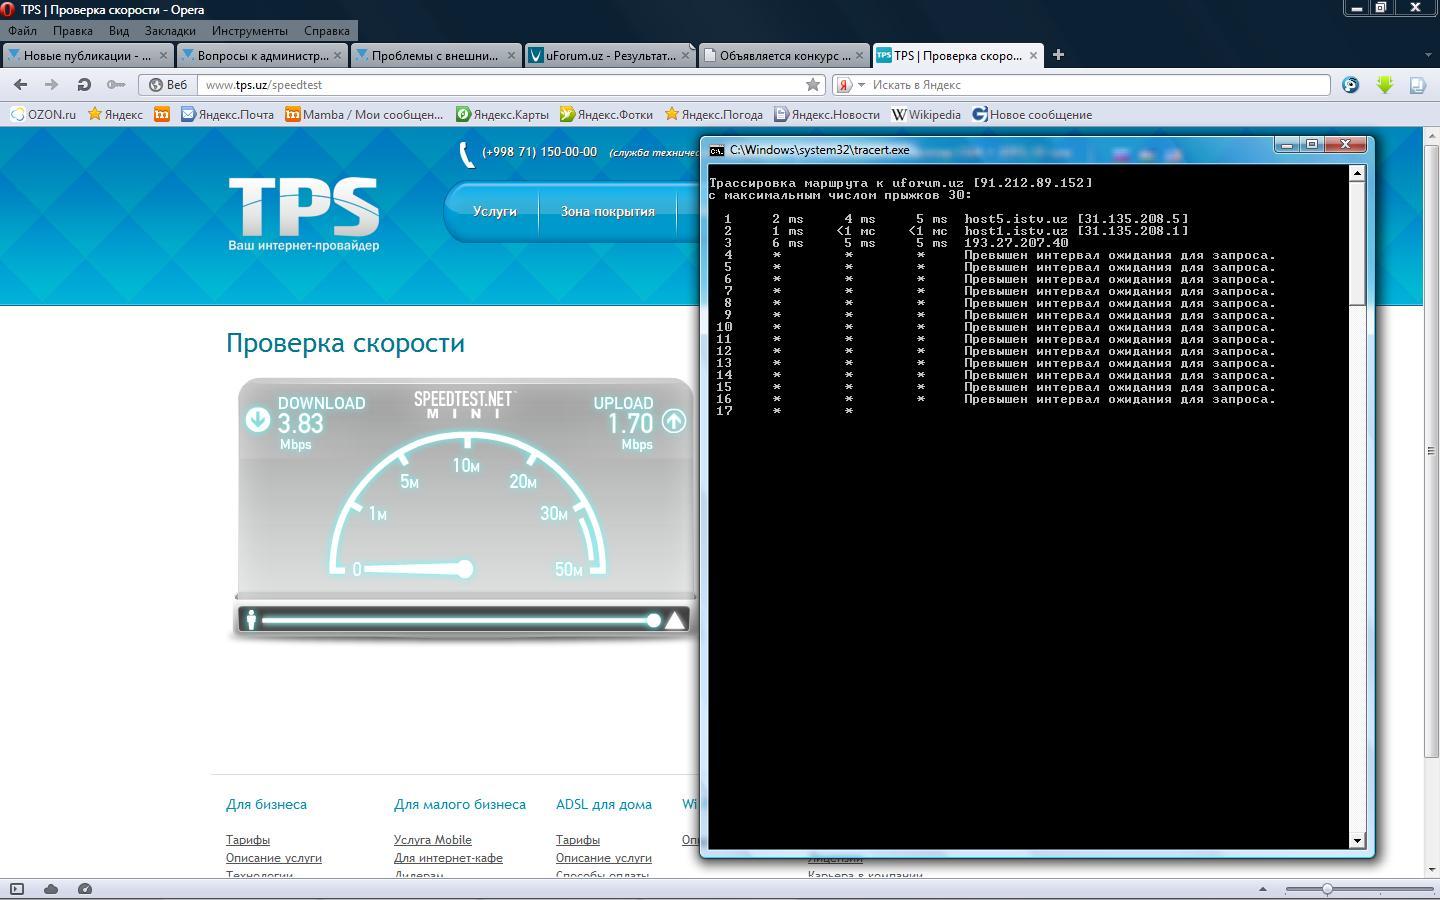The width and height of the screenshot is (1440, 900).
Task: Click the green download arrow icon
Action: click(x=1385, y=85)
